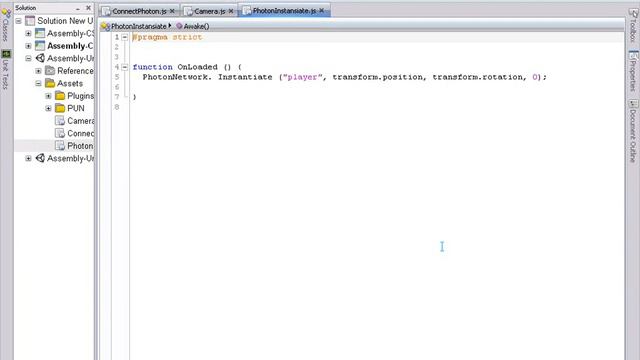640x360 pixels.
Task: Click the Solution pad title
Action: 26,8
